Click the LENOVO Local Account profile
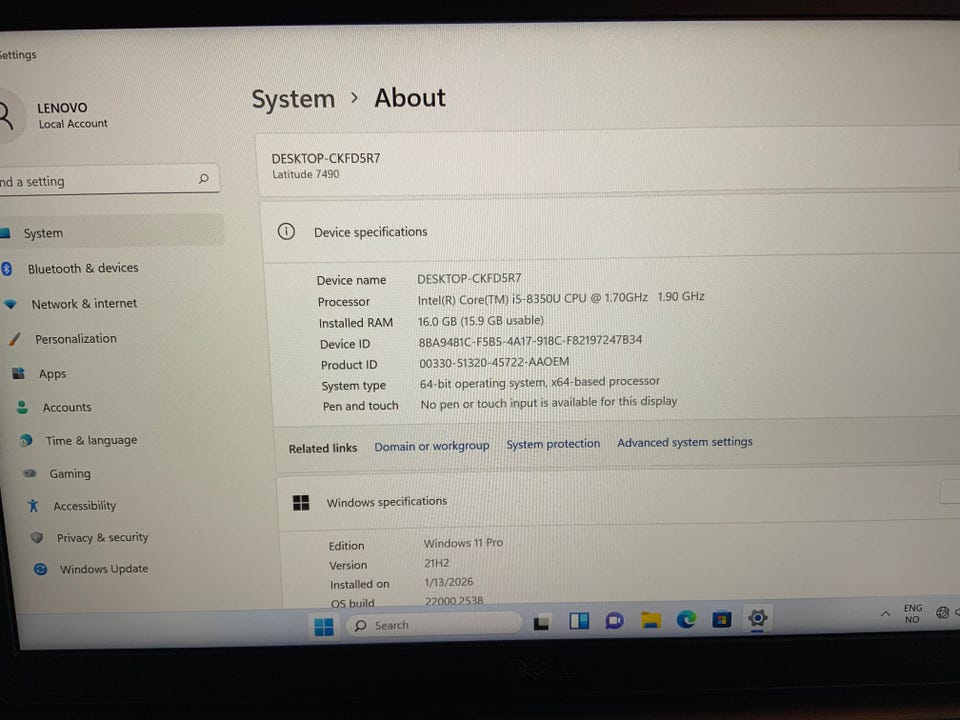Viewport: 960px width, 720px height. point(72,115)
